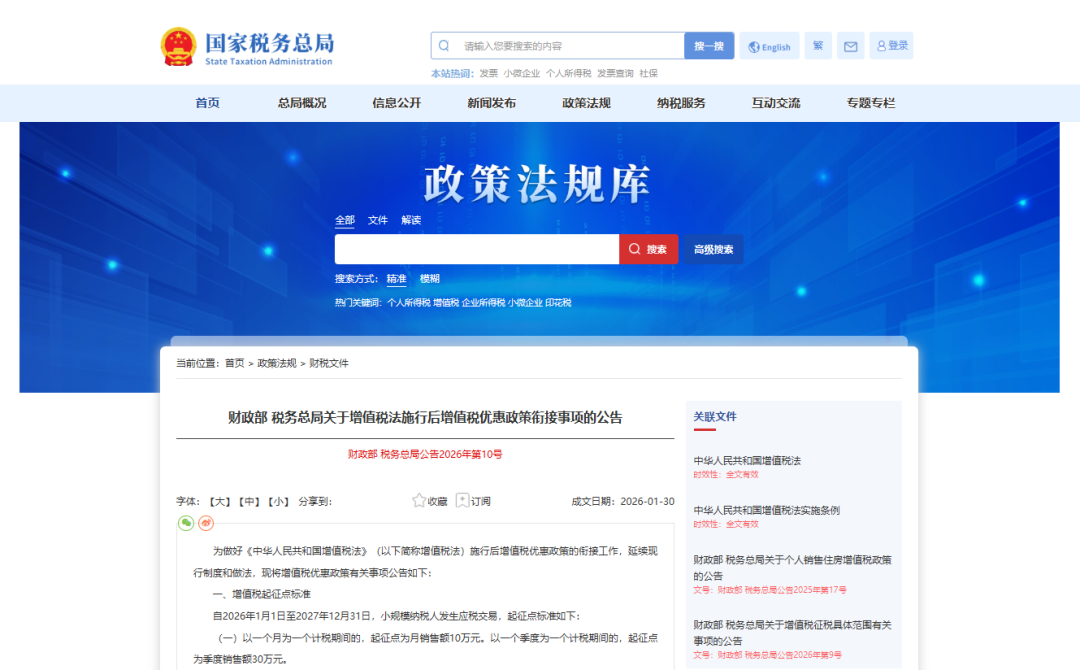Viewport: 1080px width, 670px height.
Task: Click the 高级搜索 advanced search button
Action: point(713,248)
